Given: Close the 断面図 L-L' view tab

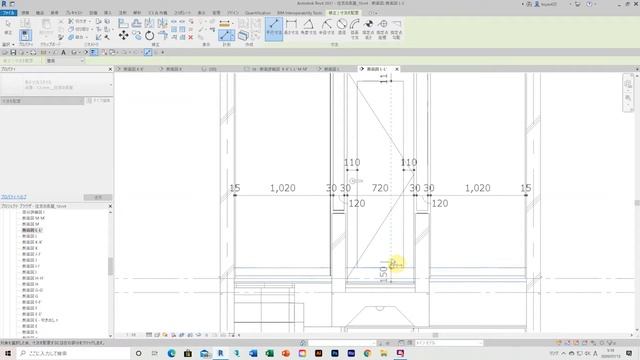Looking at the screenshot, I should [x=397, y=69].
